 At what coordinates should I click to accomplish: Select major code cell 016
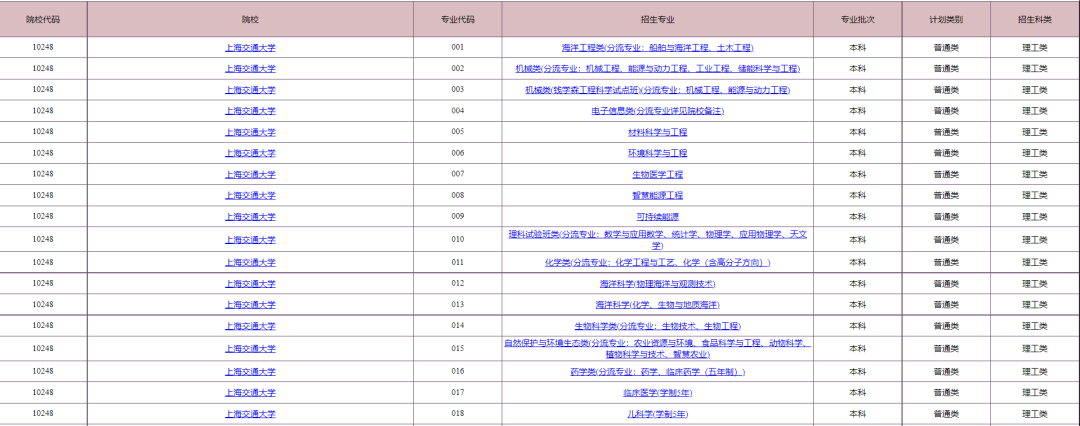458,372
